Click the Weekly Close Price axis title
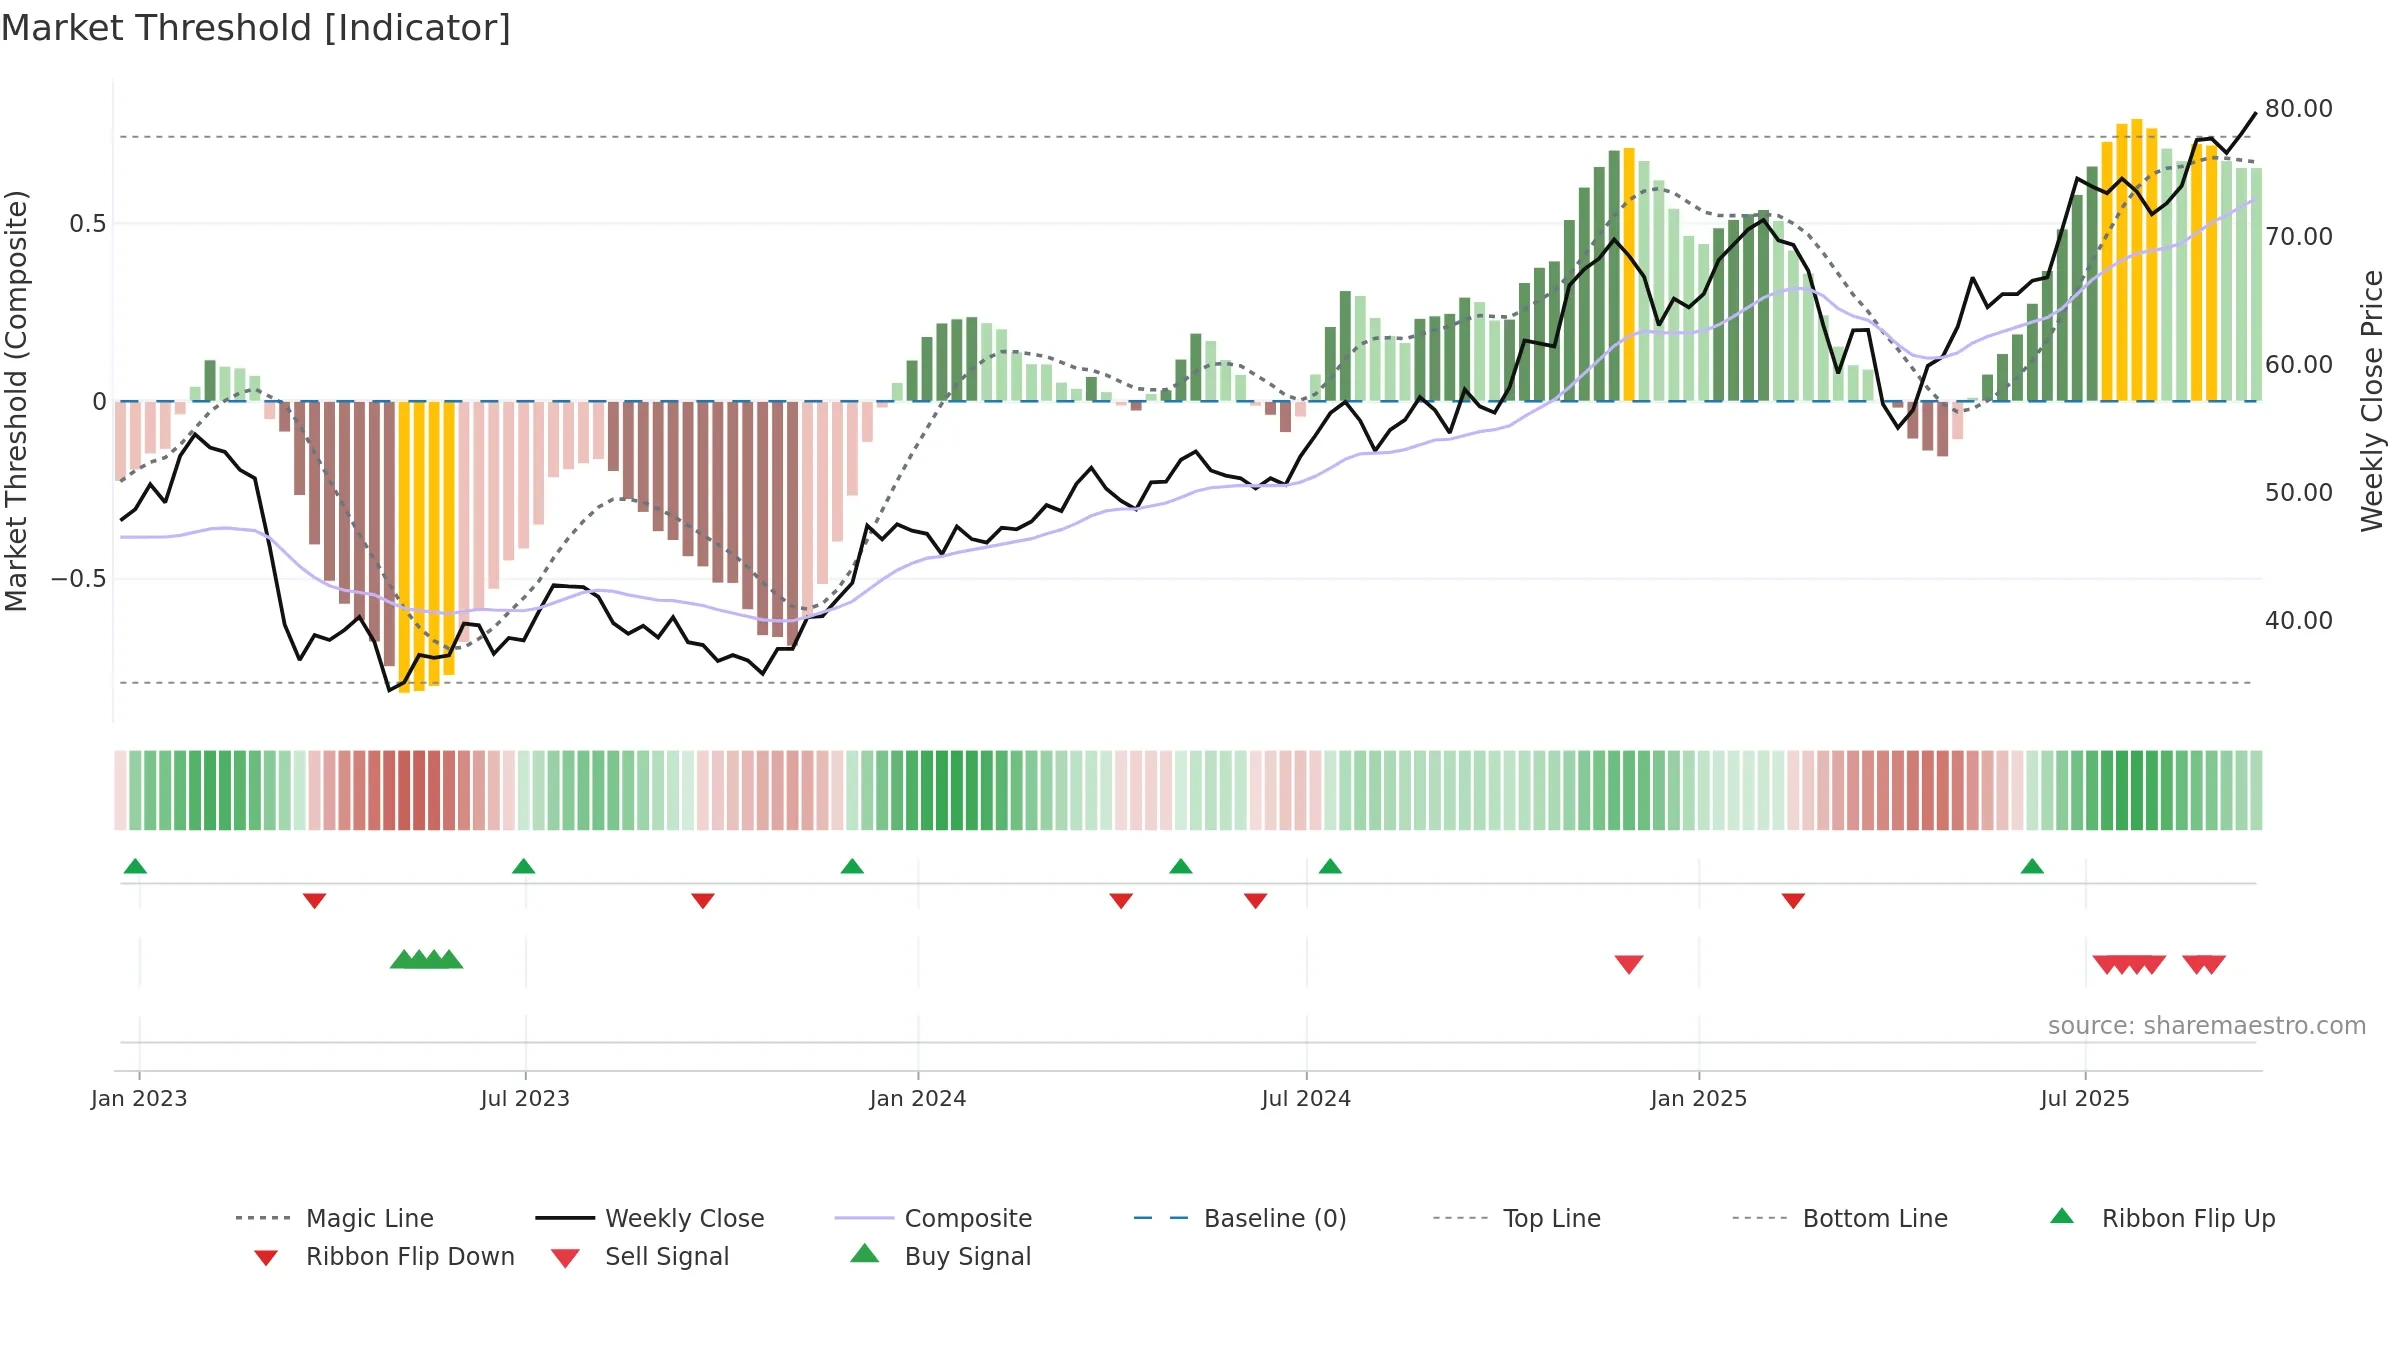 2372,400
